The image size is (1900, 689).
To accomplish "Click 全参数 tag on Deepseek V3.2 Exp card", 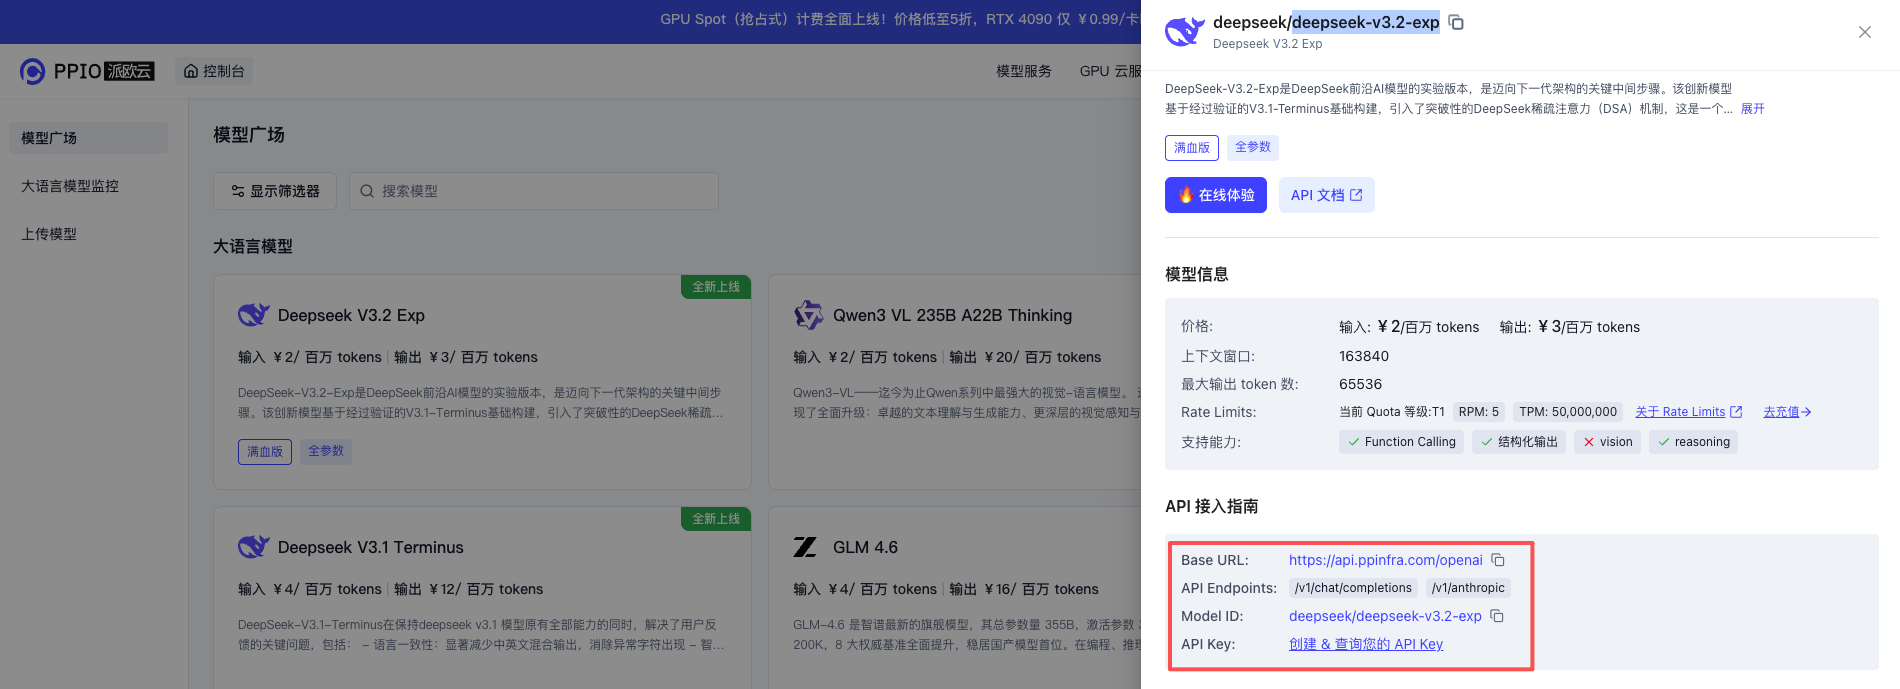I will (x=326, y=451).
